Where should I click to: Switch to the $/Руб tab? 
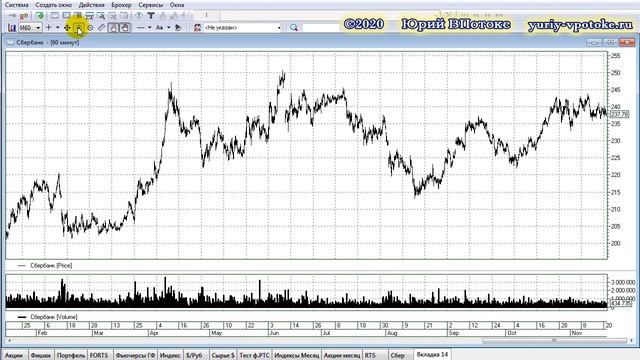(194, 355)
